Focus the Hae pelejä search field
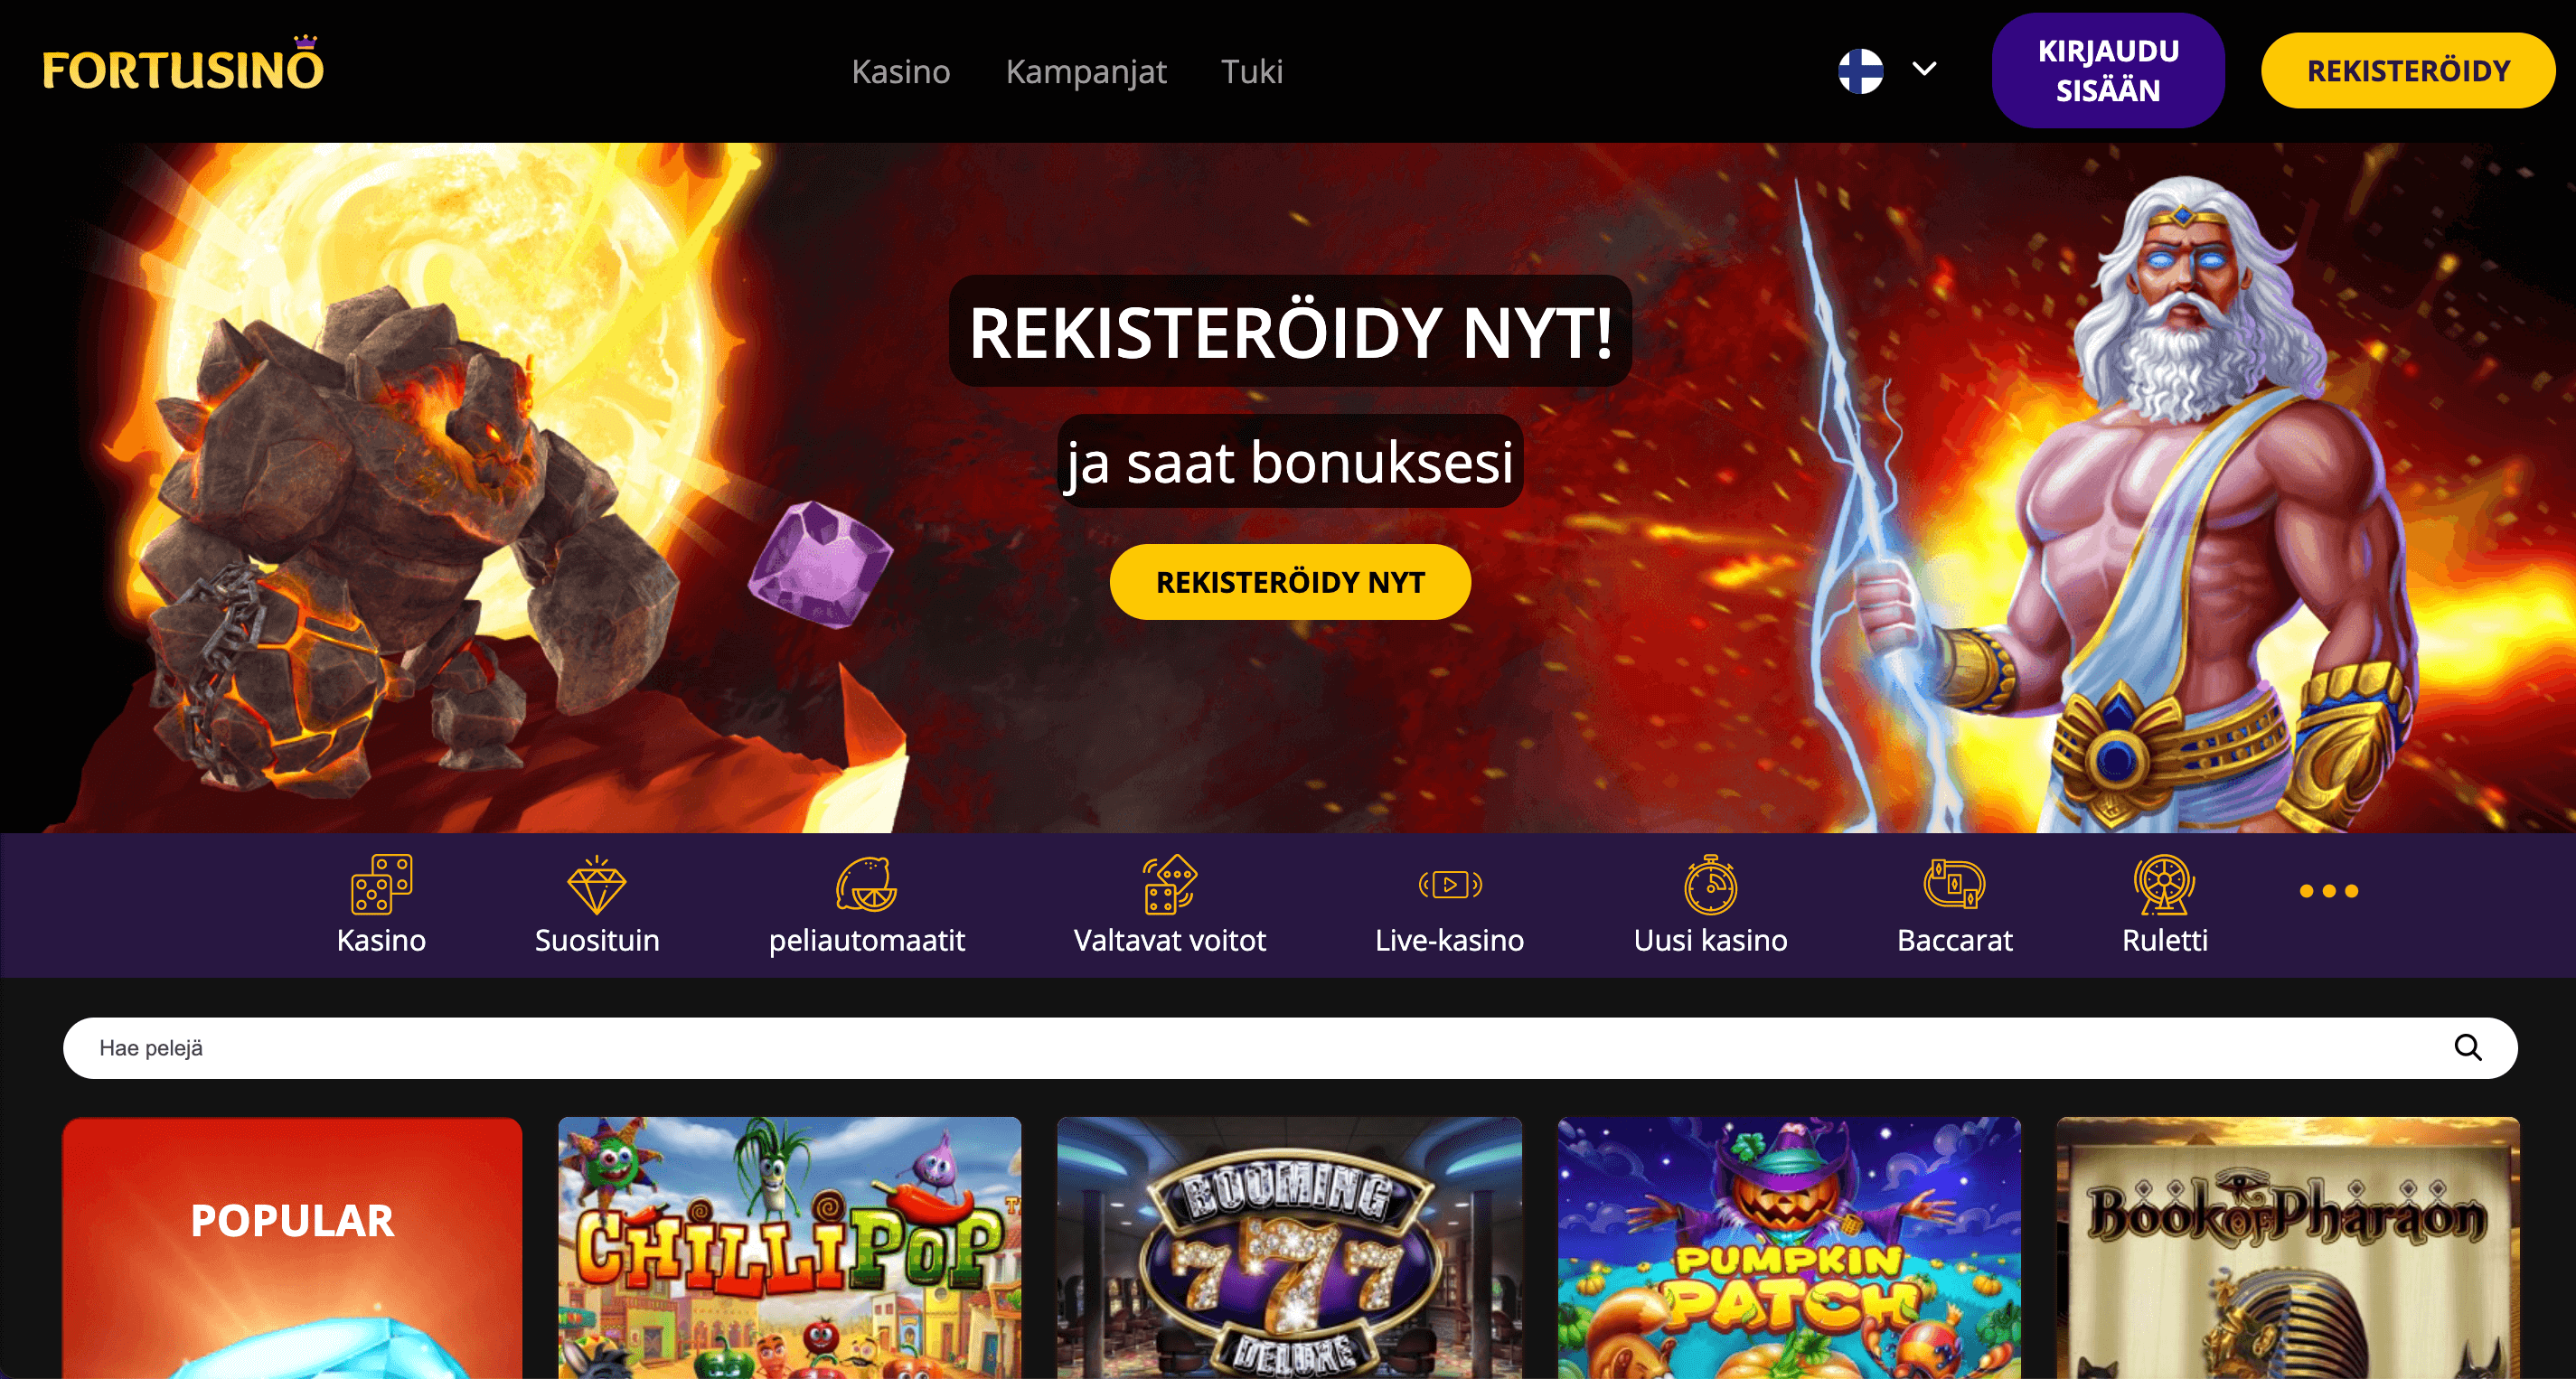 1290,1048
